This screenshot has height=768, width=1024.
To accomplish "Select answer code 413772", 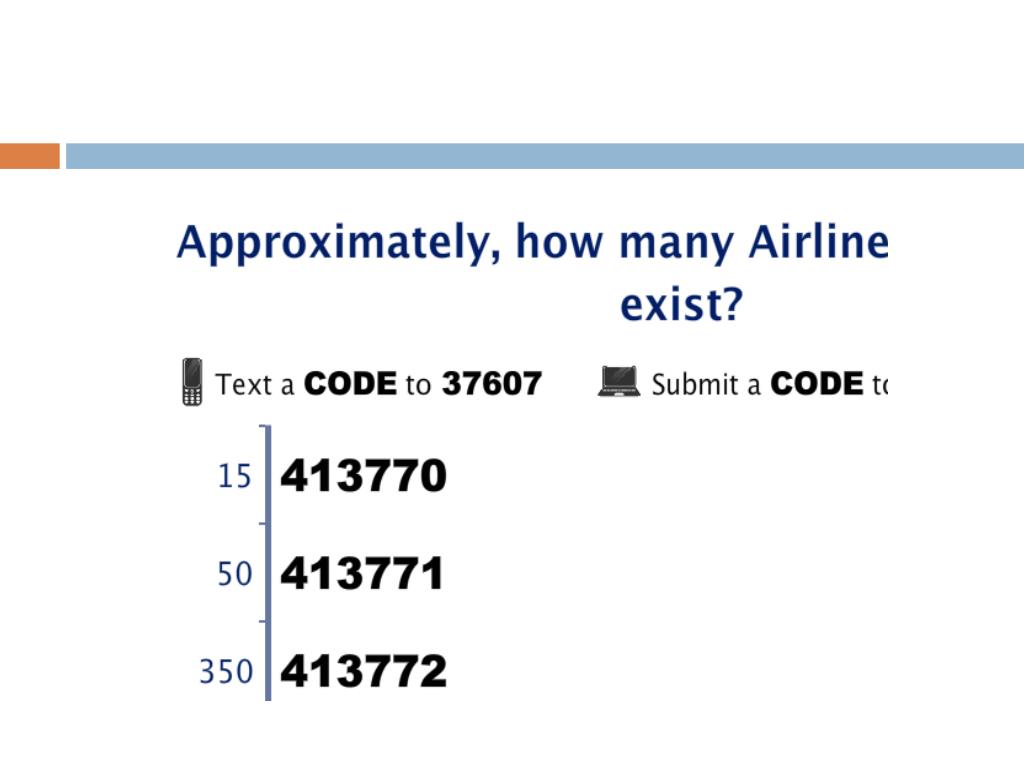I will pos(364,671).
